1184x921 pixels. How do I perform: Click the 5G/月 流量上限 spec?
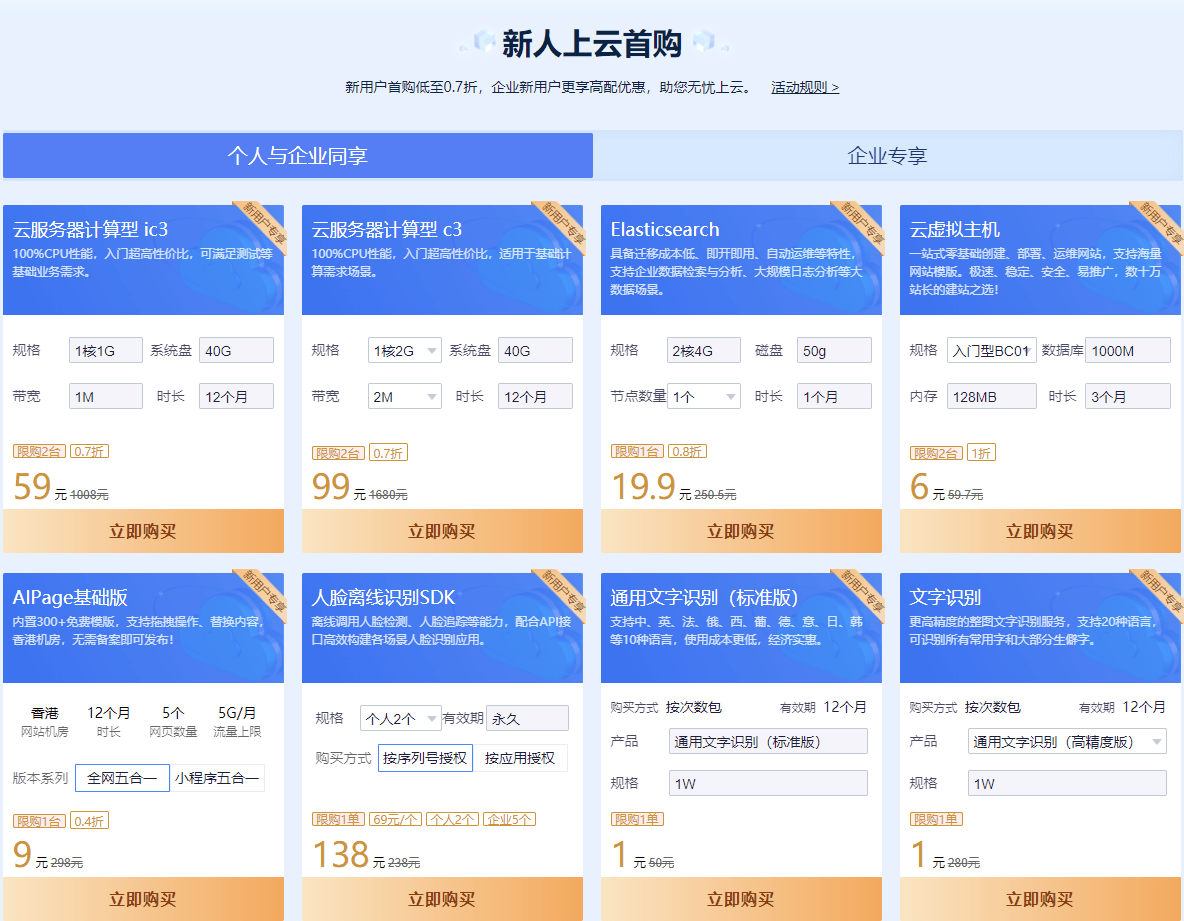237,721
